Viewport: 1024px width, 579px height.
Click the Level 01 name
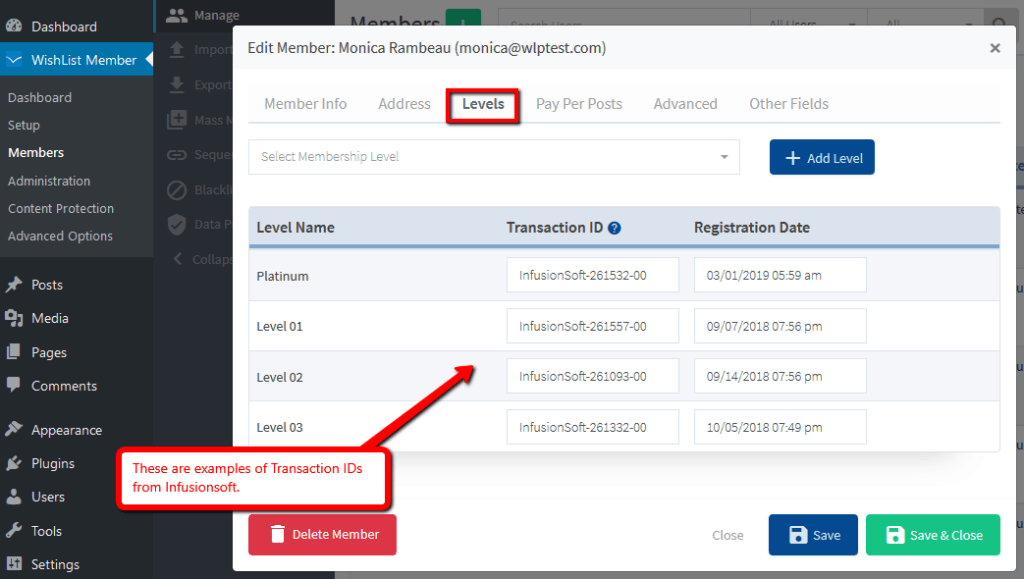pyautogui.click(x=280, y=326)
